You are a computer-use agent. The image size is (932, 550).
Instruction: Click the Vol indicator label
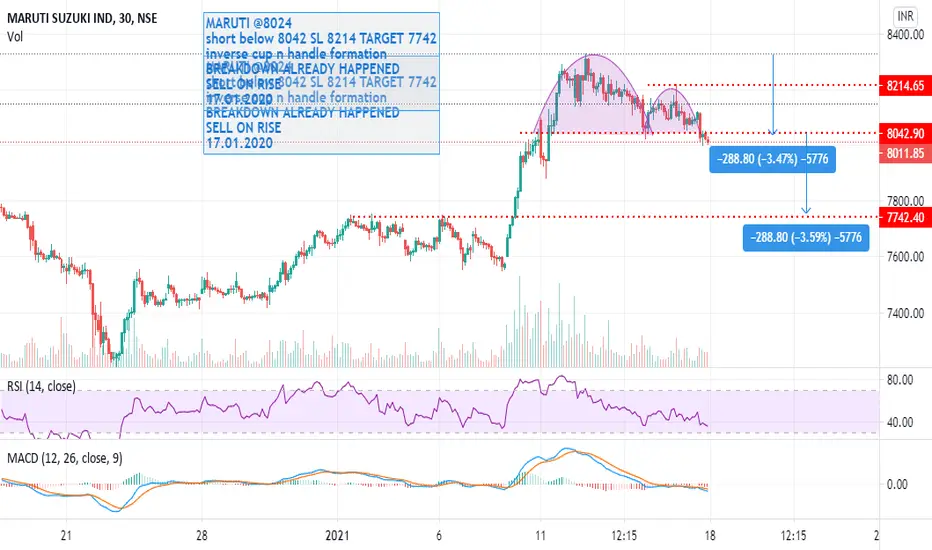[15, 37]
